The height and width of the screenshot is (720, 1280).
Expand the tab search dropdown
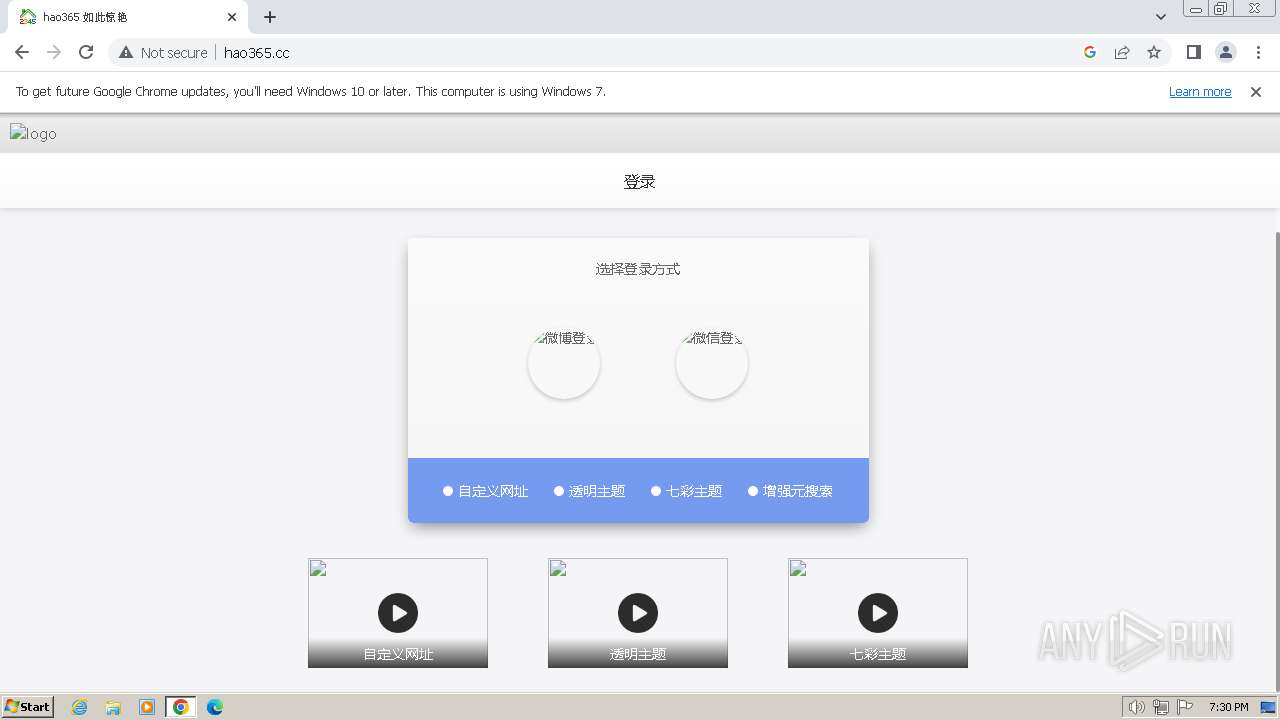(1161, 17)
